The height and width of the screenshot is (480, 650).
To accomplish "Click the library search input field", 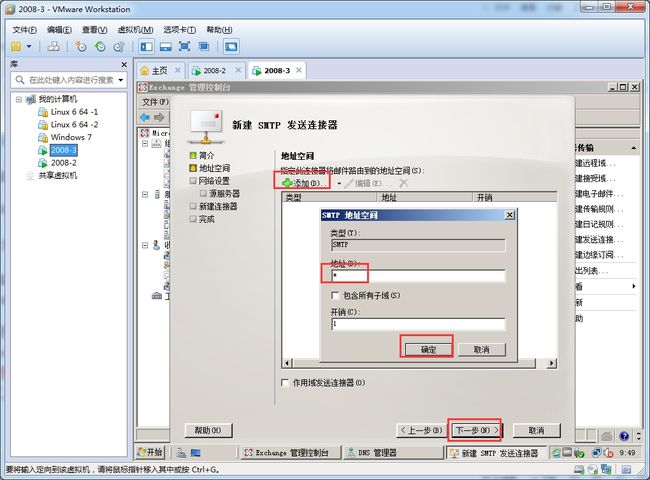I will [68, 80].
